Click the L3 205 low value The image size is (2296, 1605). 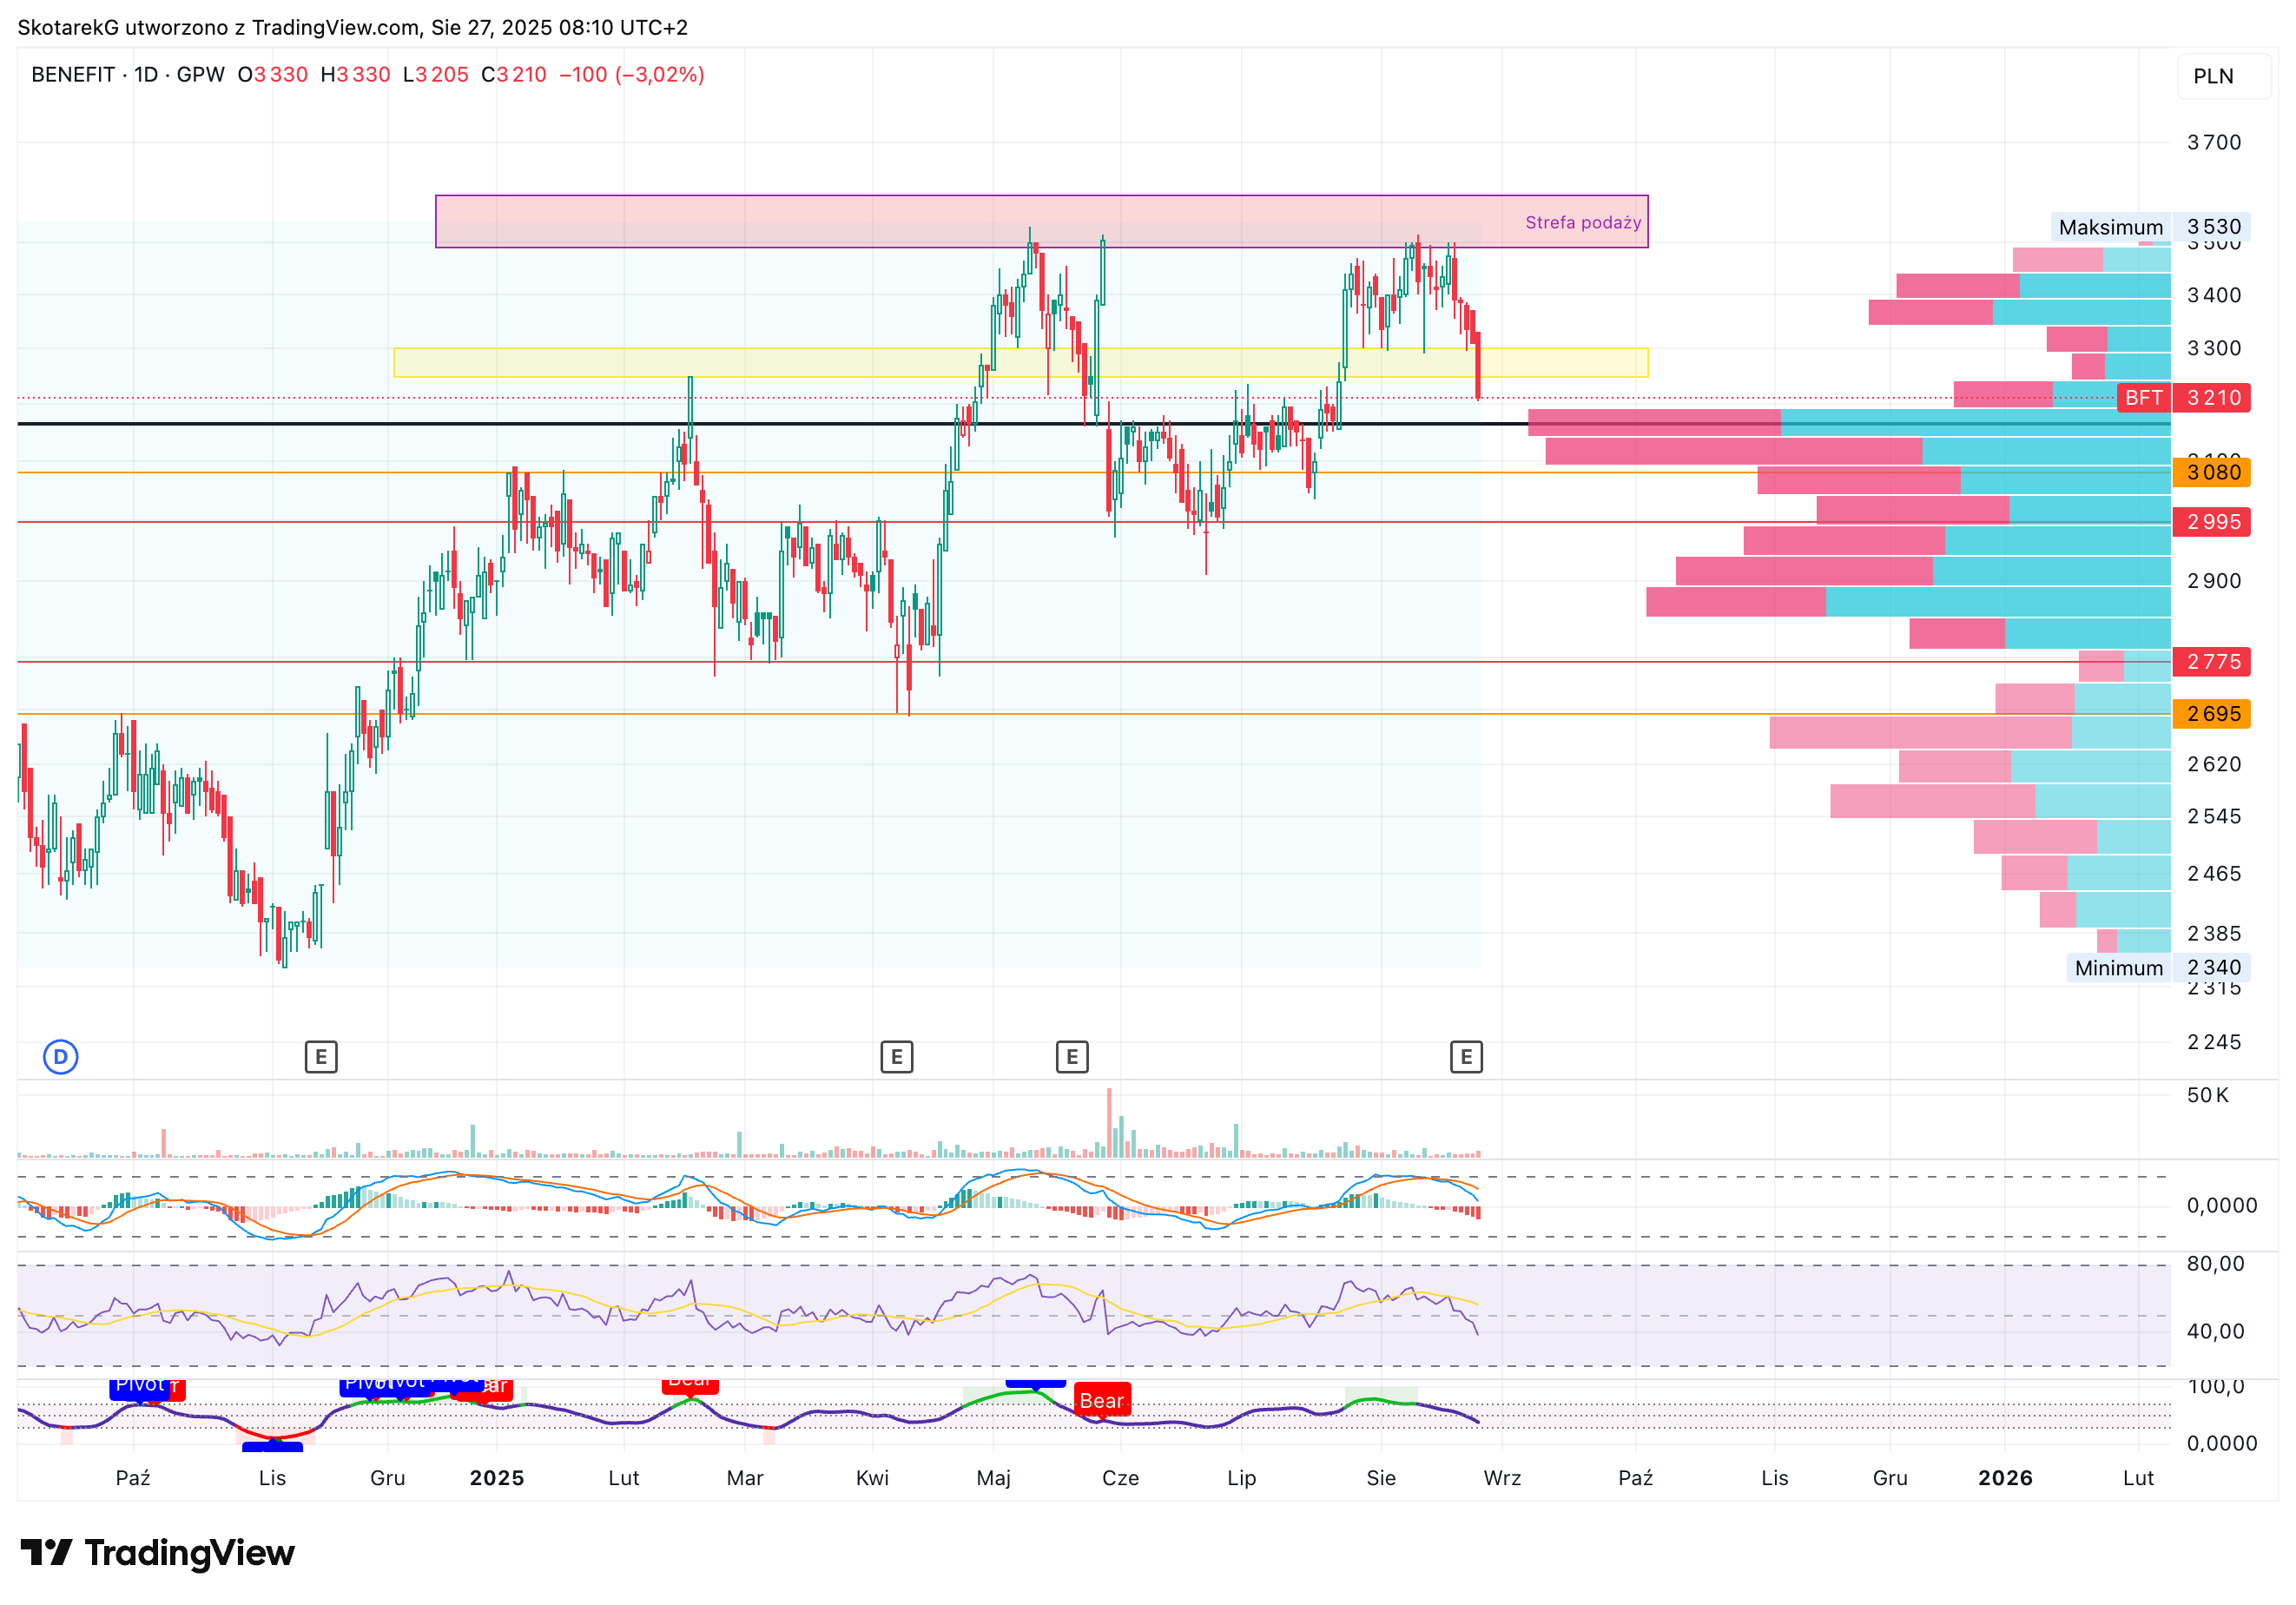click(436, 75)
